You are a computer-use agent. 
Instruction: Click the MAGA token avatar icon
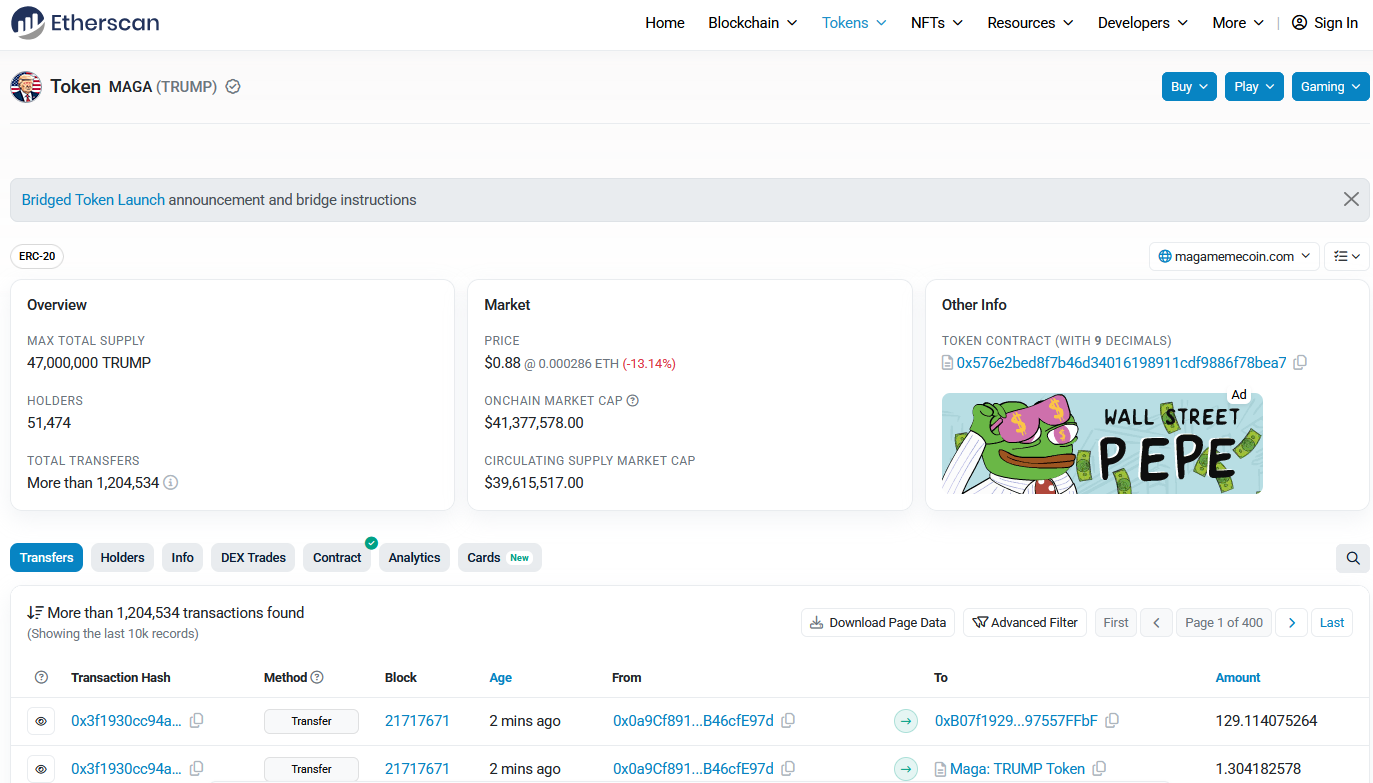click(26, 87)
